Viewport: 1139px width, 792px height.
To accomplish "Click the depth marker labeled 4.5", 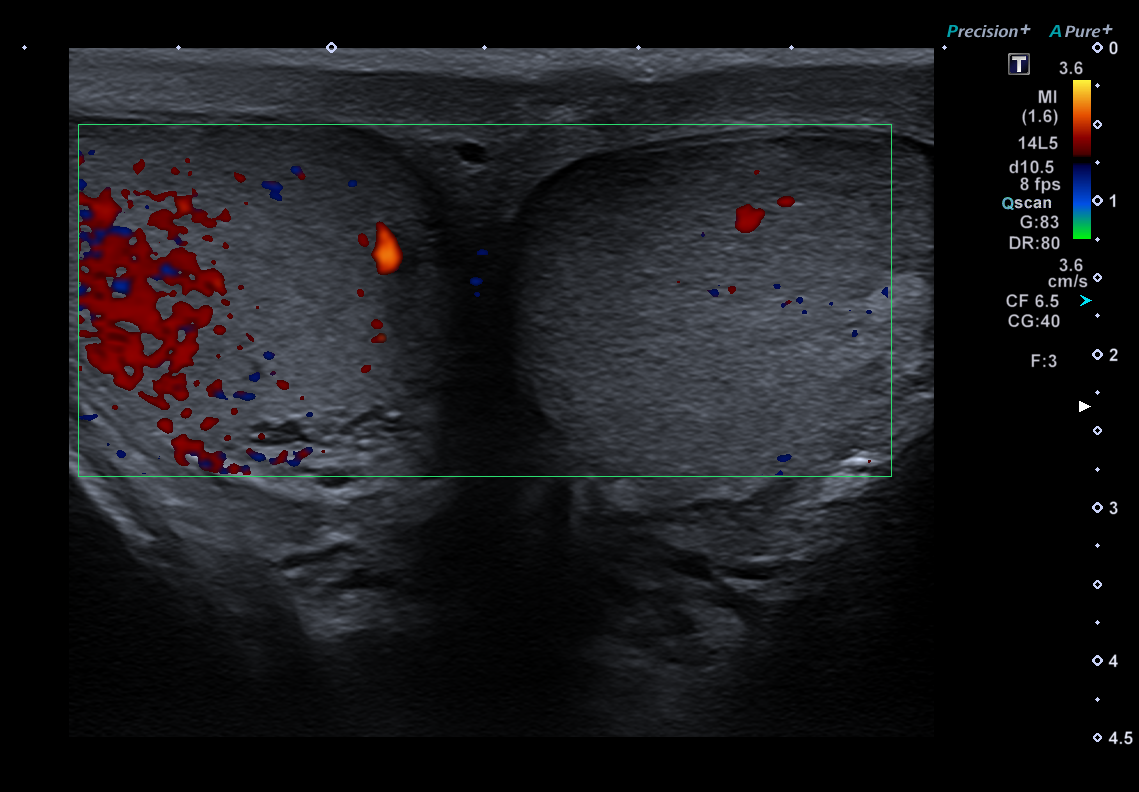I will pyautogui.click(x=1113, y=737).
